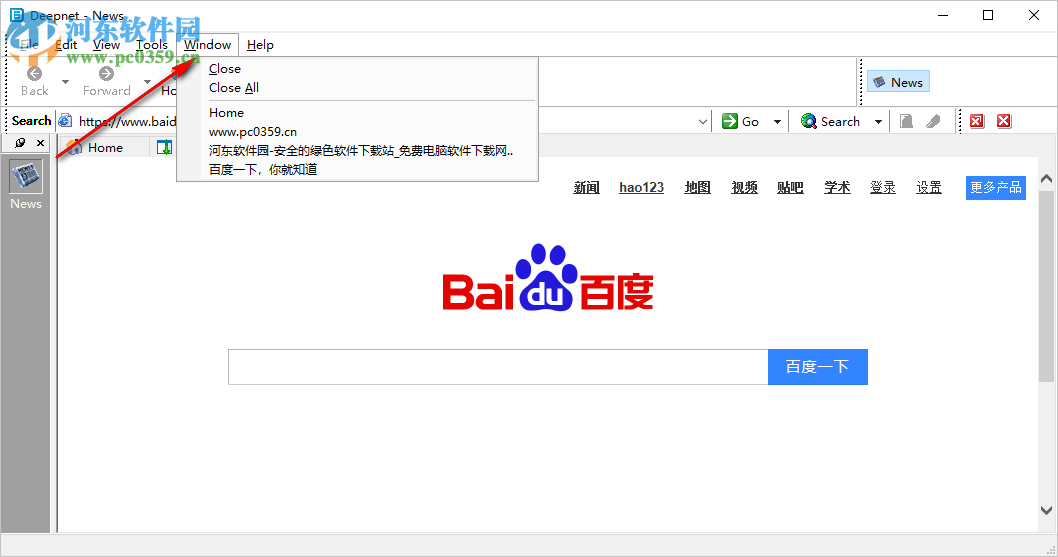Click the 地图 link

[698, 187]
